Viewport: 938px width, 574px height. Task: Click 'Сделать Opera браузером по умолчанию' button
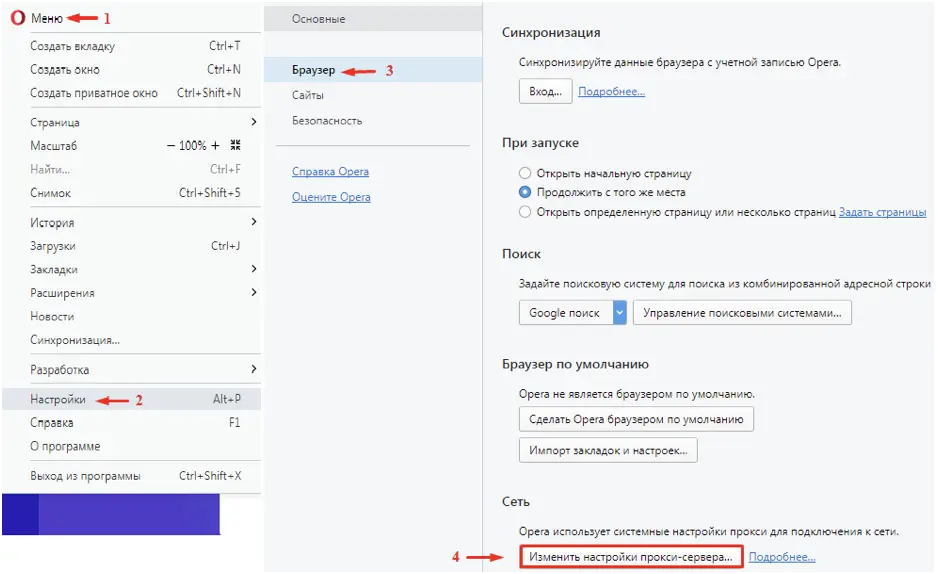[x=636, y=418]
